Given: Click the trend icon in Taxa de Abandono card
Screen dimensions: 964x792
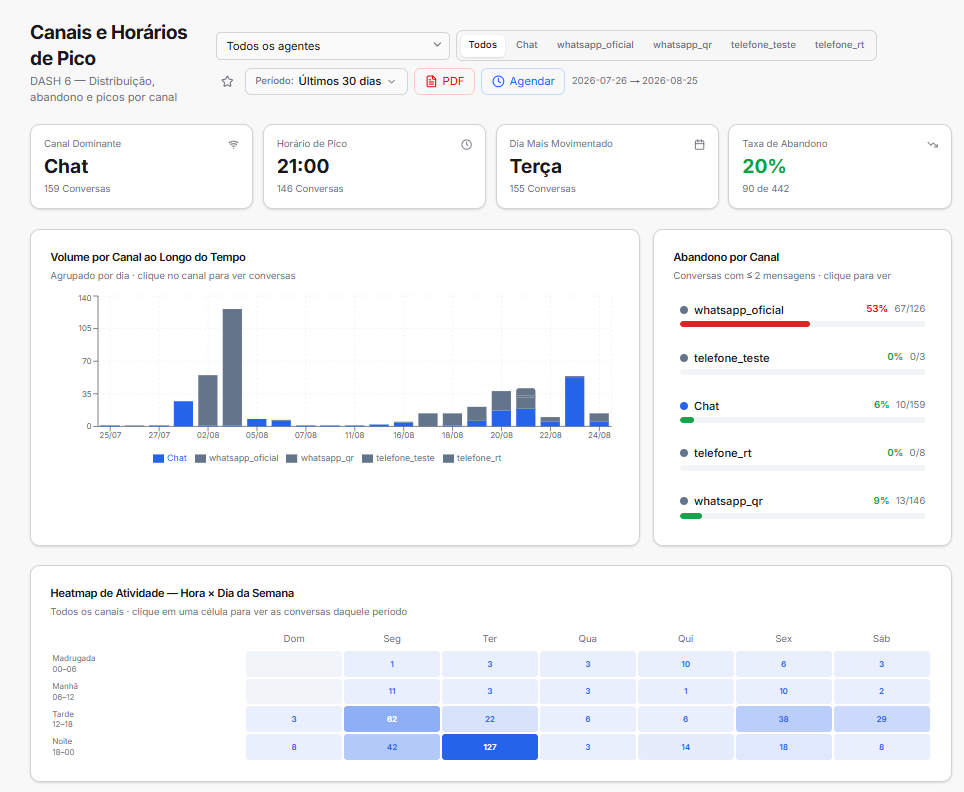Looking at the screenshot, I should coord(933,145).
